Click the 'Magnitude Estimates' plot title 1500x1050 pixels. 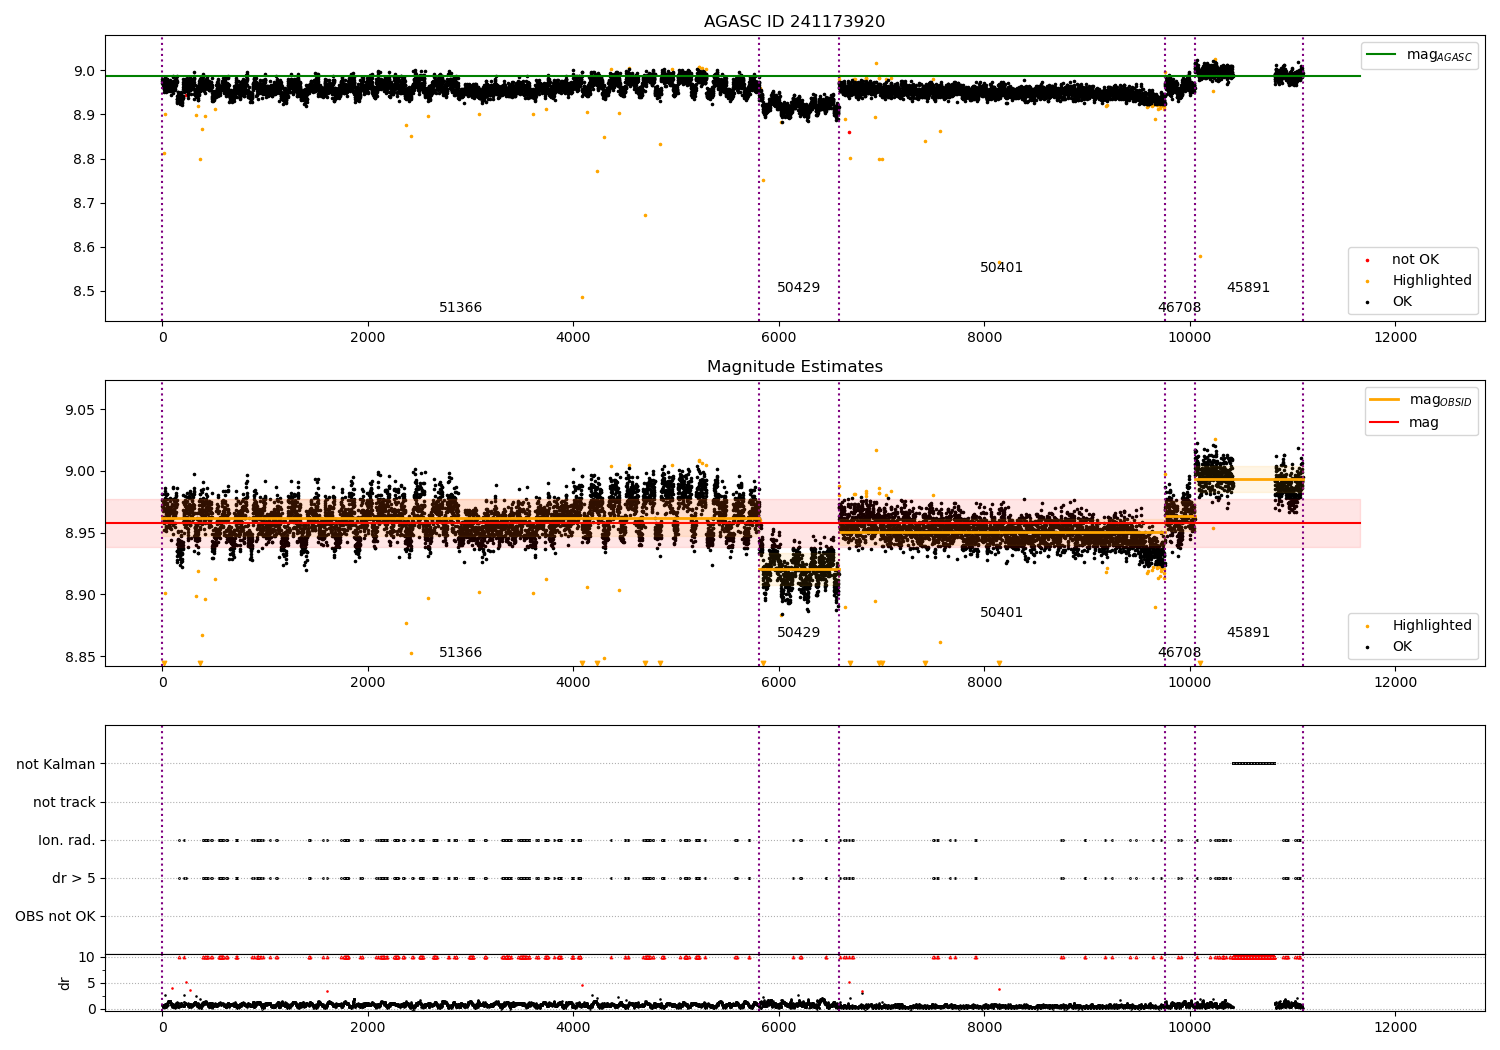coord(794,367)
